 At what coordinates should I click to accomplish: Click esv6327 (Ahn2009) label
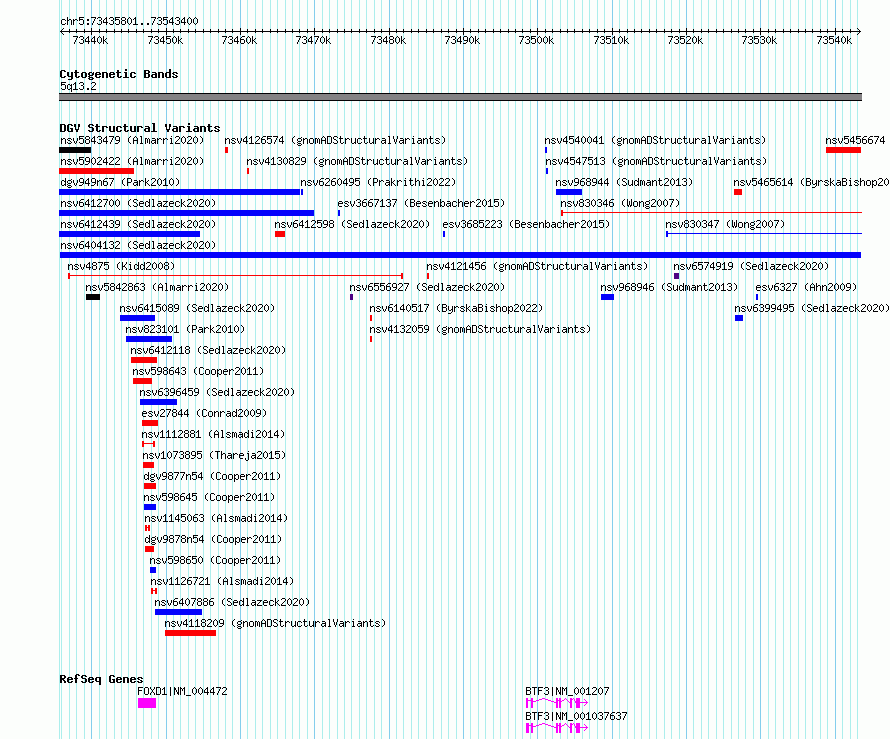coord(806,287)
